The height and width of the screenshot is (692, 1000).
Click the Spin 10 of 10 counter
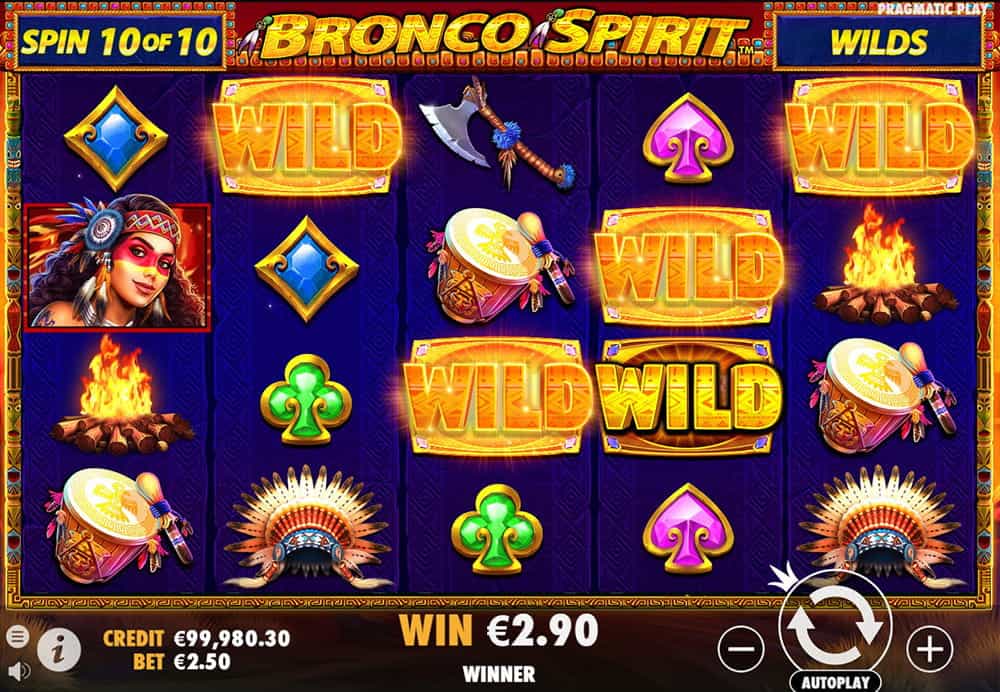tap(121, 41)
